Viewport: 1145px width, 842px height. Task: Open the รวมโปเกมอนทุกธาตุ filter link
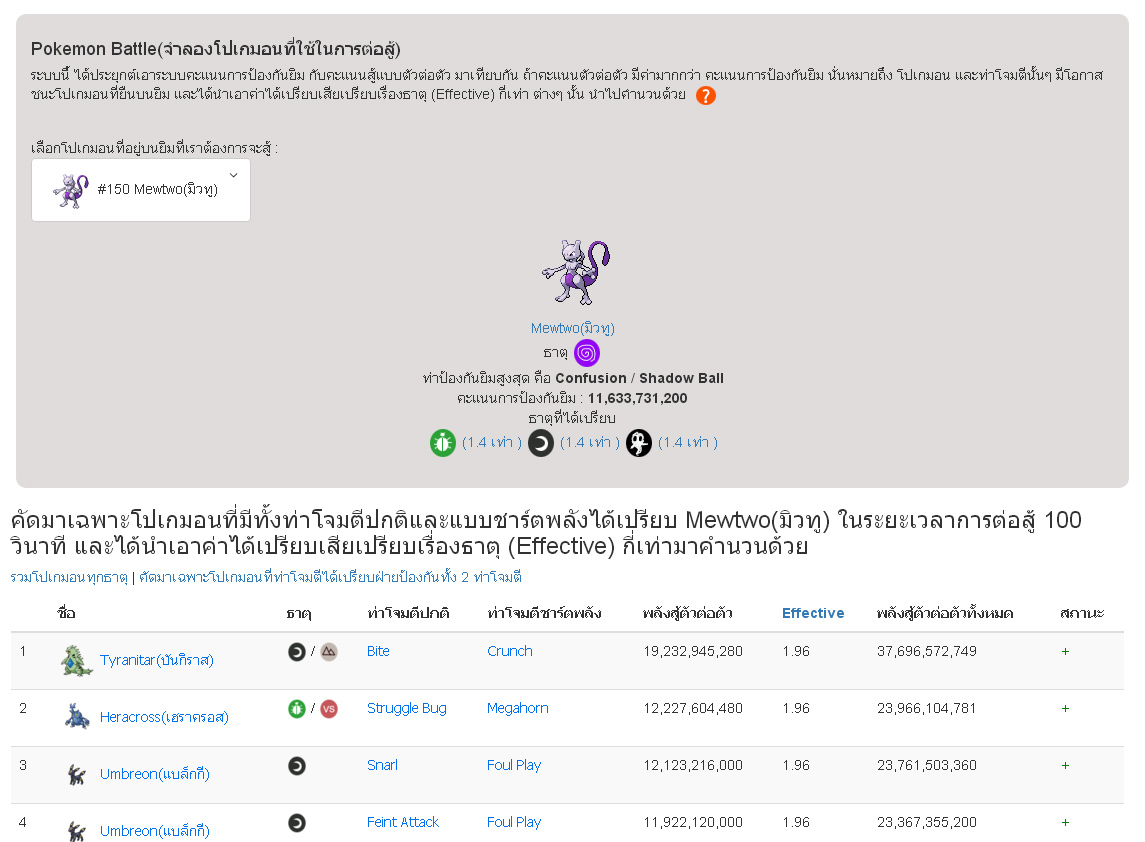[69, 577]
